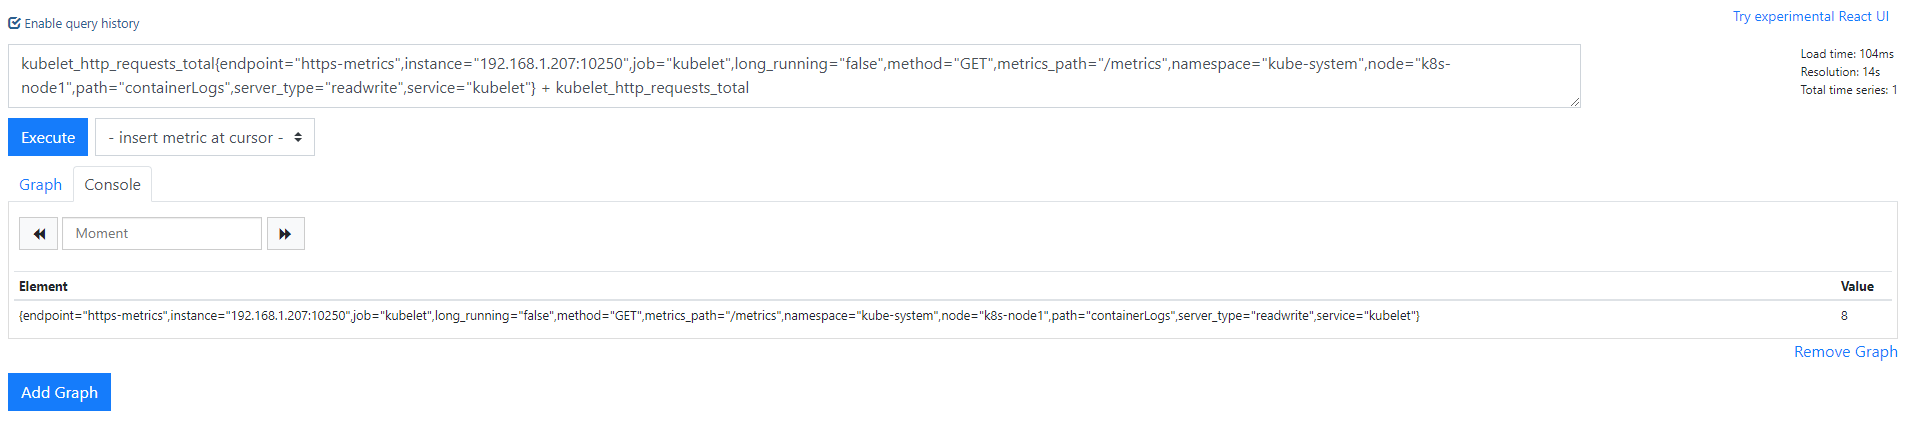This screenshot has width=1910, height=440.
Task: Expand the insert metric at cursor dropdown
Action: (x=205, y=138)
